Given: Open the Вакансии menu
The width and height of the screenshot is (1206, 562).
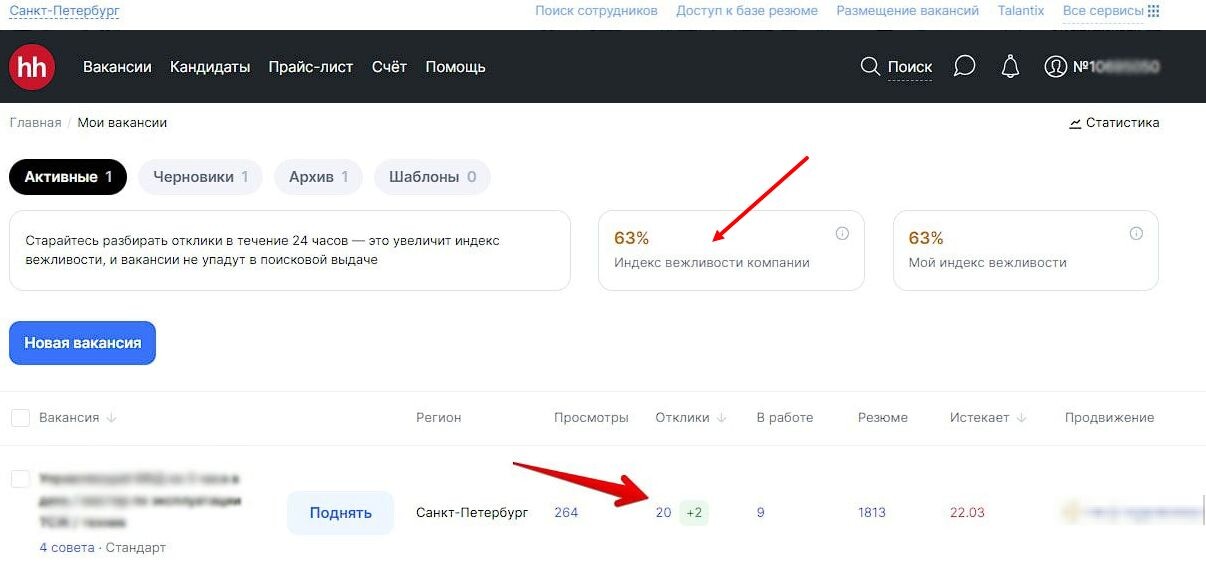Looking at the screenshot, I should point(117,67).
